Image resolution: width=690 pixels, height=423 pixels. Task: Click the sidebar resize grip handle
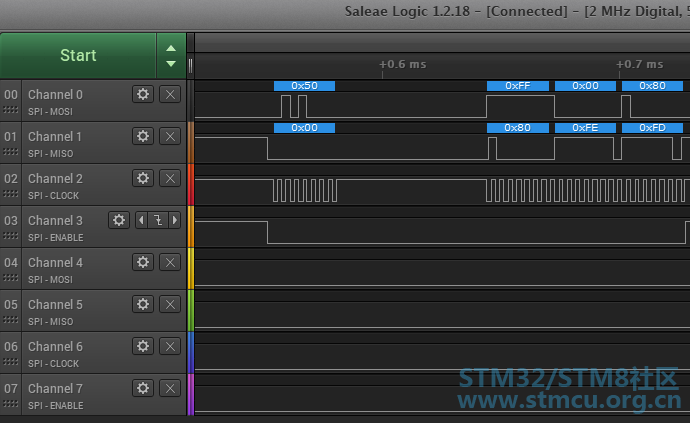190,66
